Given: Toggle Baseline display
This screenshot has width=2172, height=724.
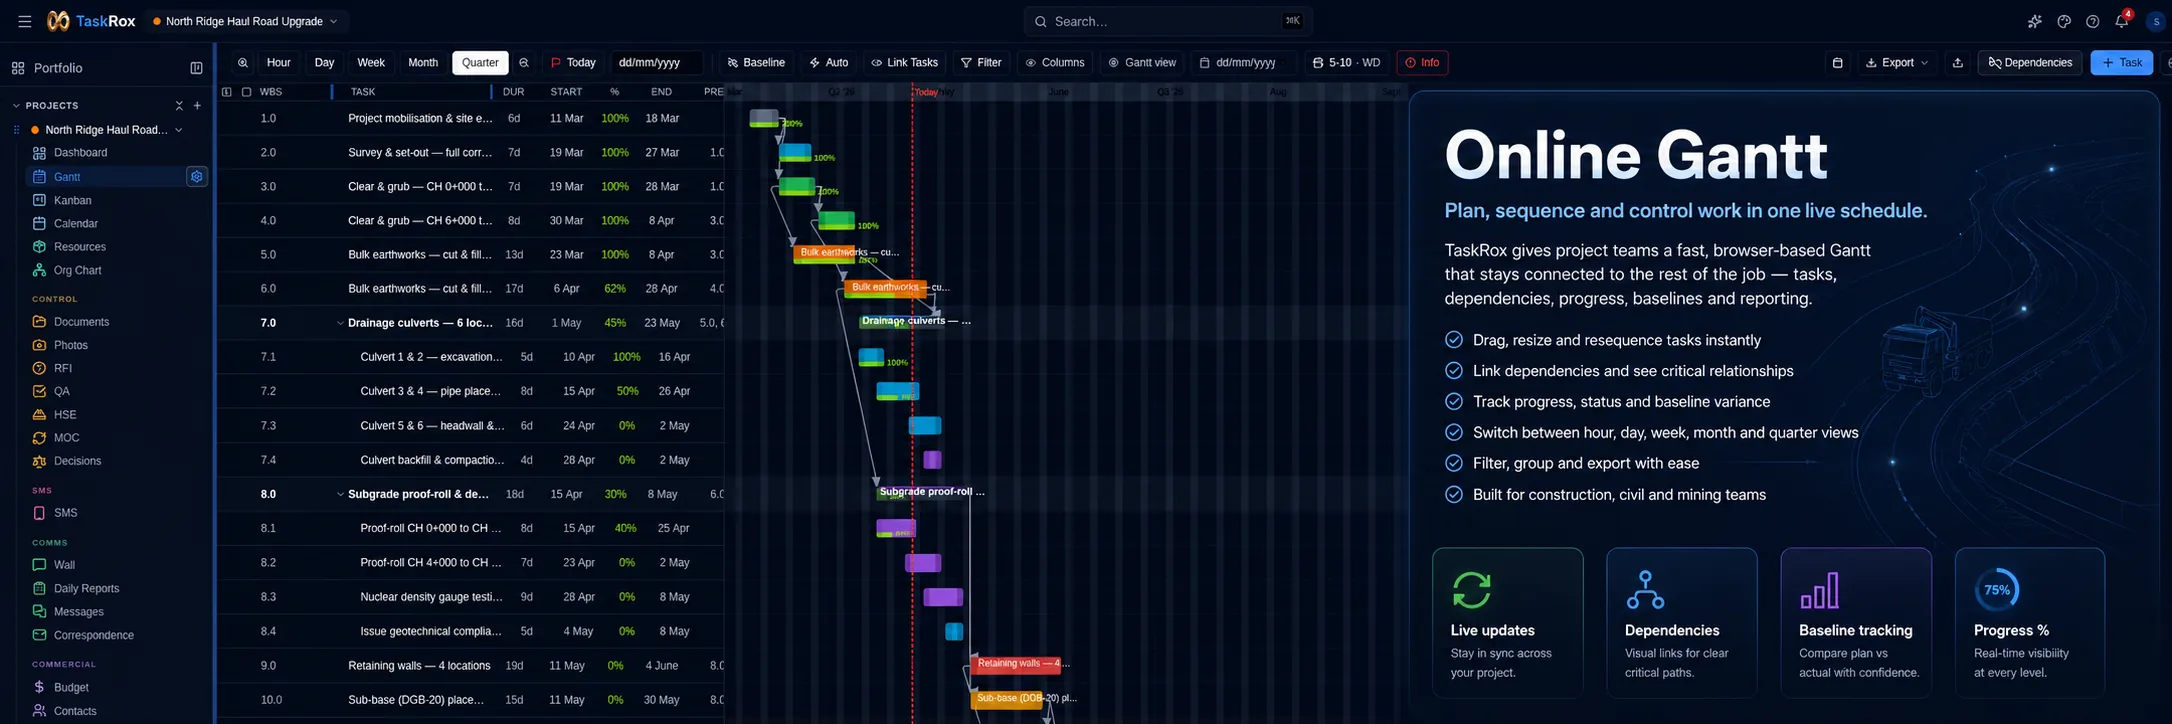Looking at the screenshot, I should 756,63.
